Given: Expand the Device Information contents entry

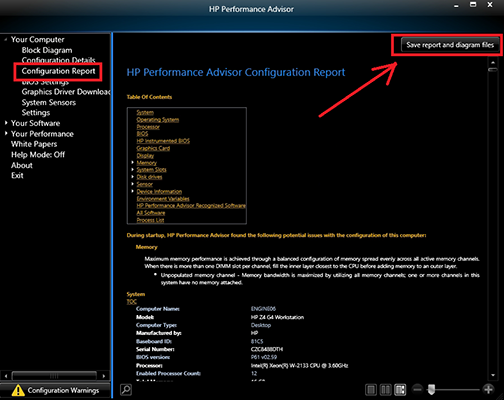Looking at the screenshot, I should click(133, 191).
